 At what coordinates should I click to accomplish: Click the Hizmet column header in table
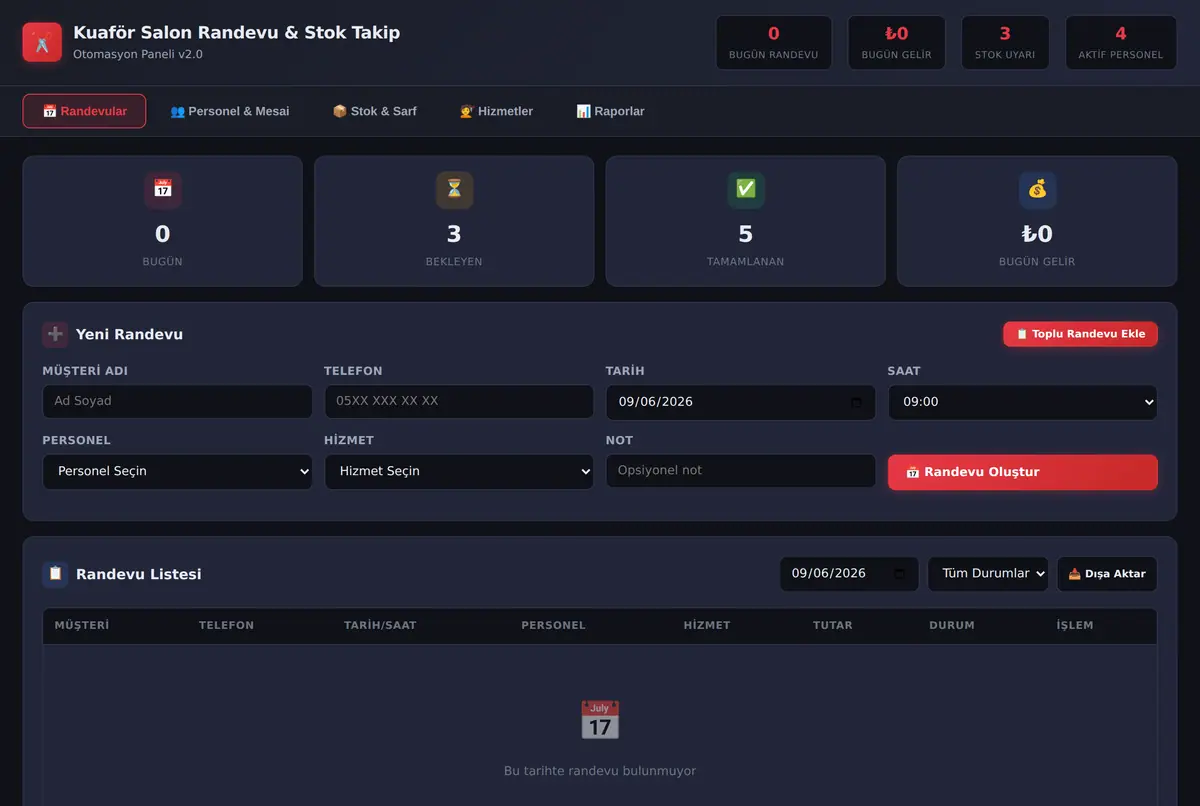(707, 625)
